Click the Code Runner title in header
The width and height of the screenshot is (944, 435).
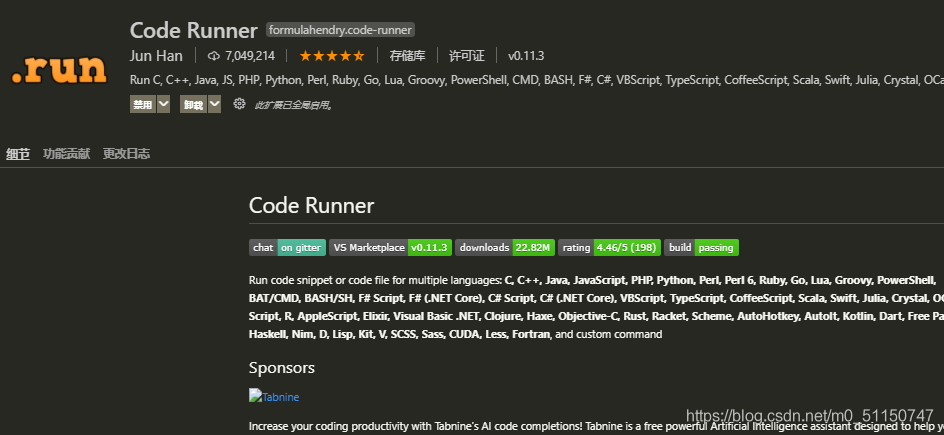pyautogui.click(x=193, y=31)
